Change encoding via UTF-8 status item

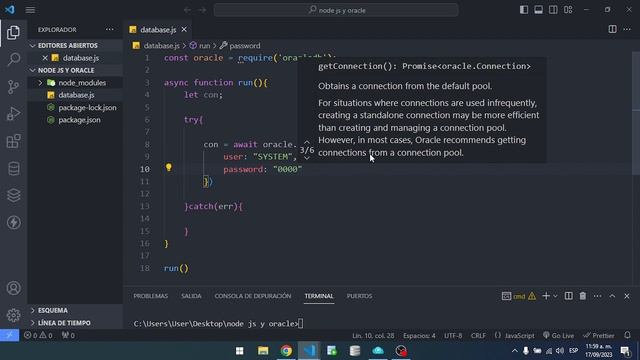click(453, 336)
